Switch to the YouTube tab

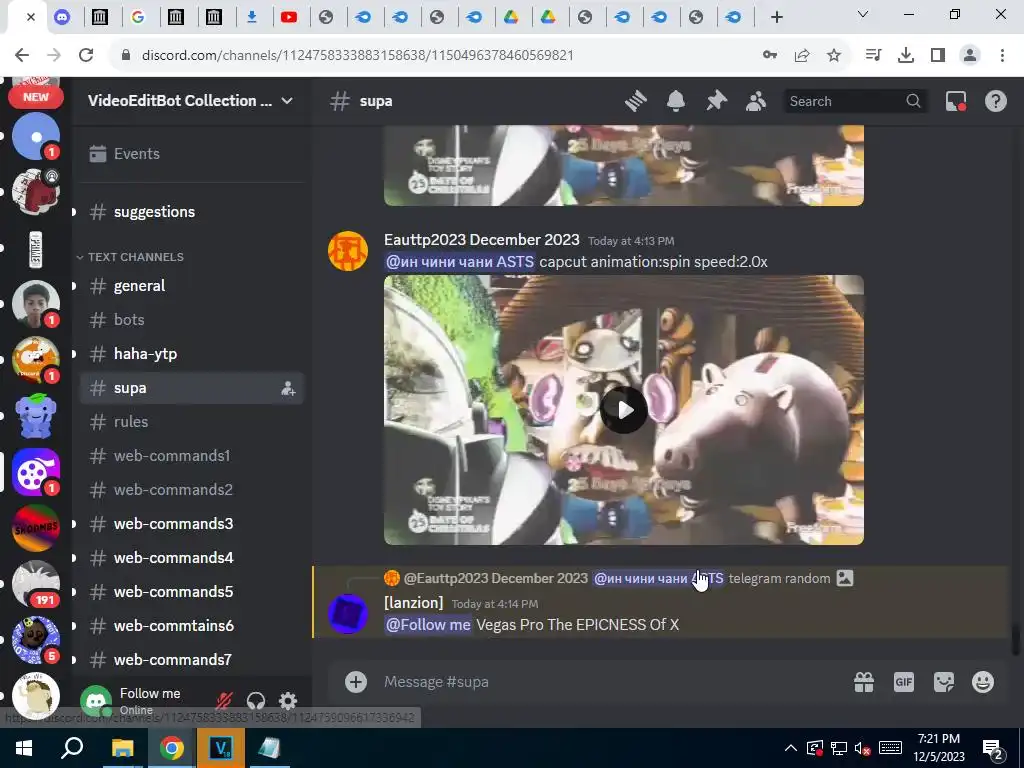pos(289,17)
